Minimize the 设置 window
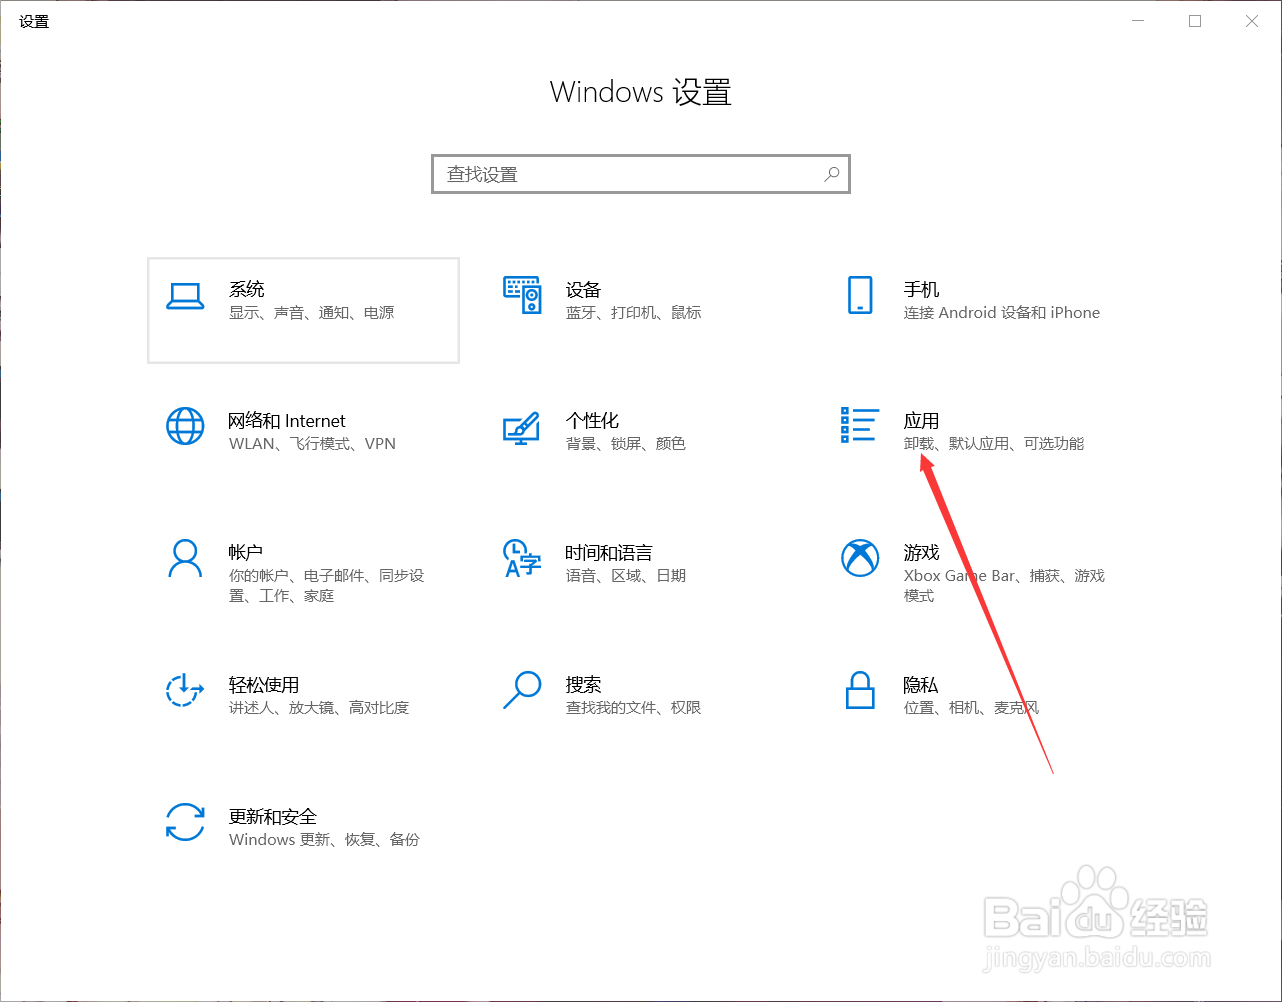The width and height of the screenshot is (1282, 1002). click(1139, 21)
